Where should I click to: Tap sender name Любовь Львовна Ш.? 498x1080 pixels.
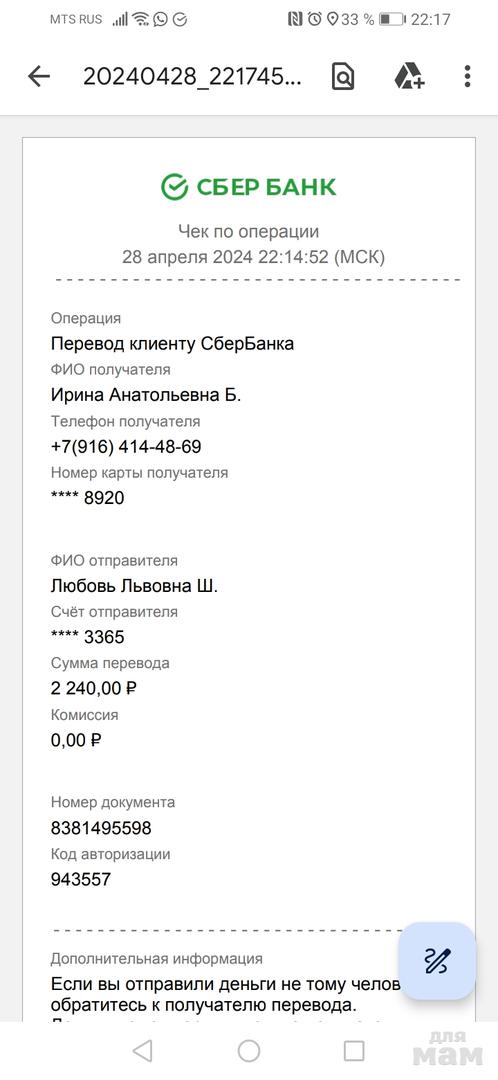pos(134,586)
